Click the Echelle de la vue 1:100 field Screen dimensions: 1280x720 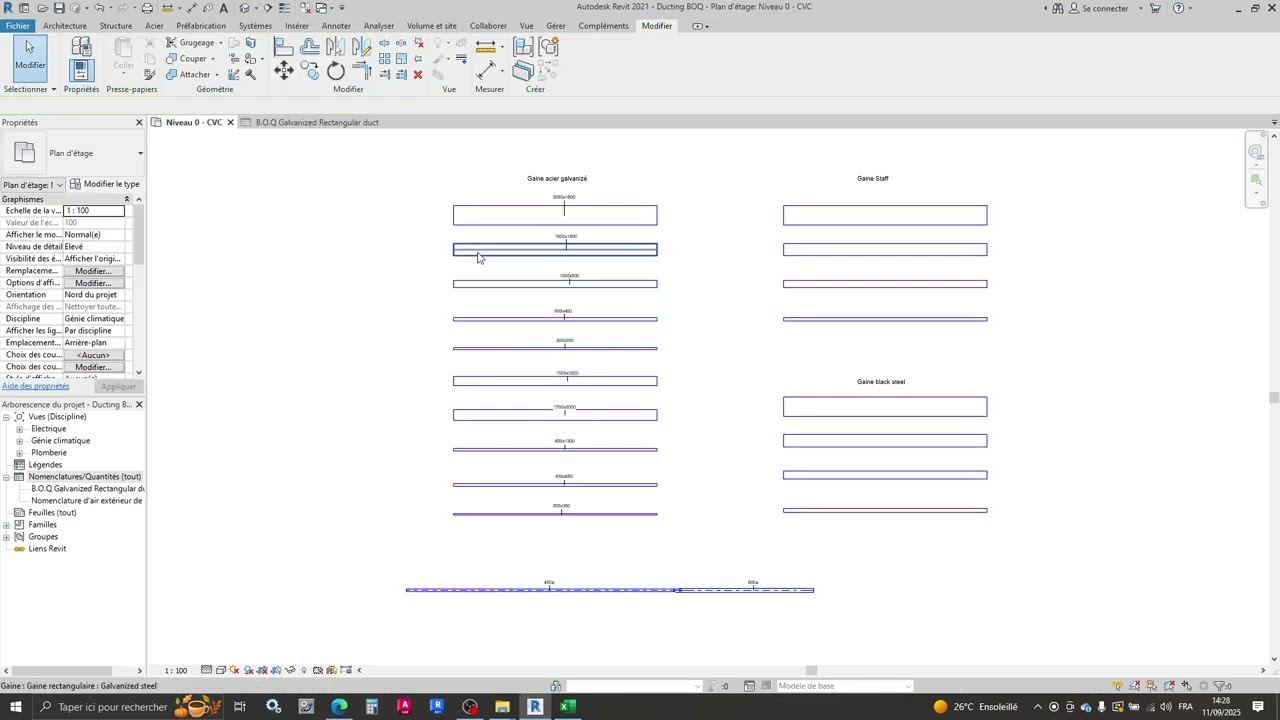click(x=94, y=211)
